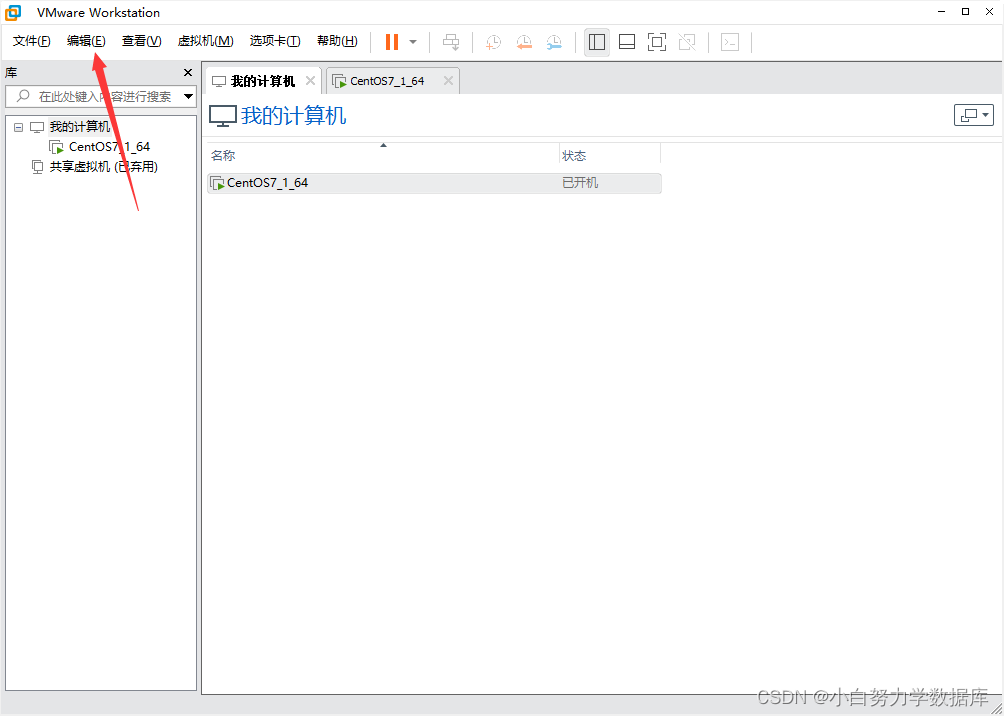Open the 虚拟机(M) menu
Viewport: 1004px width, 716px height.
pos(206,42)
